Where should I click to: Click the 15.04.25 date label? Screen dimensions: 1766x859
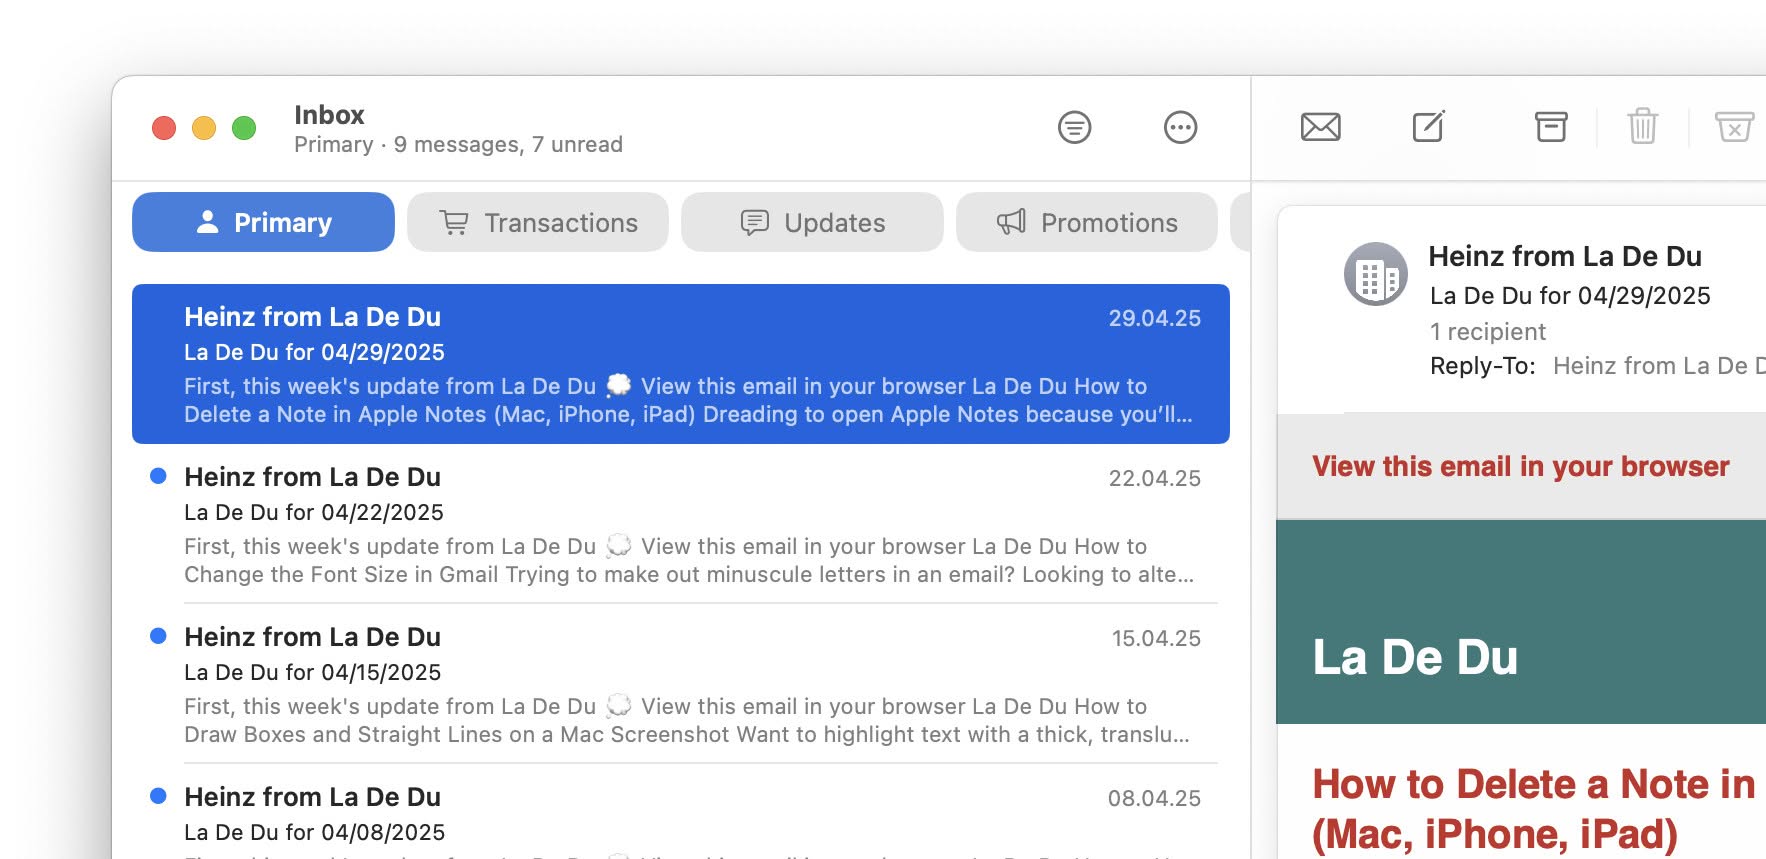[x=1156, y=638]
